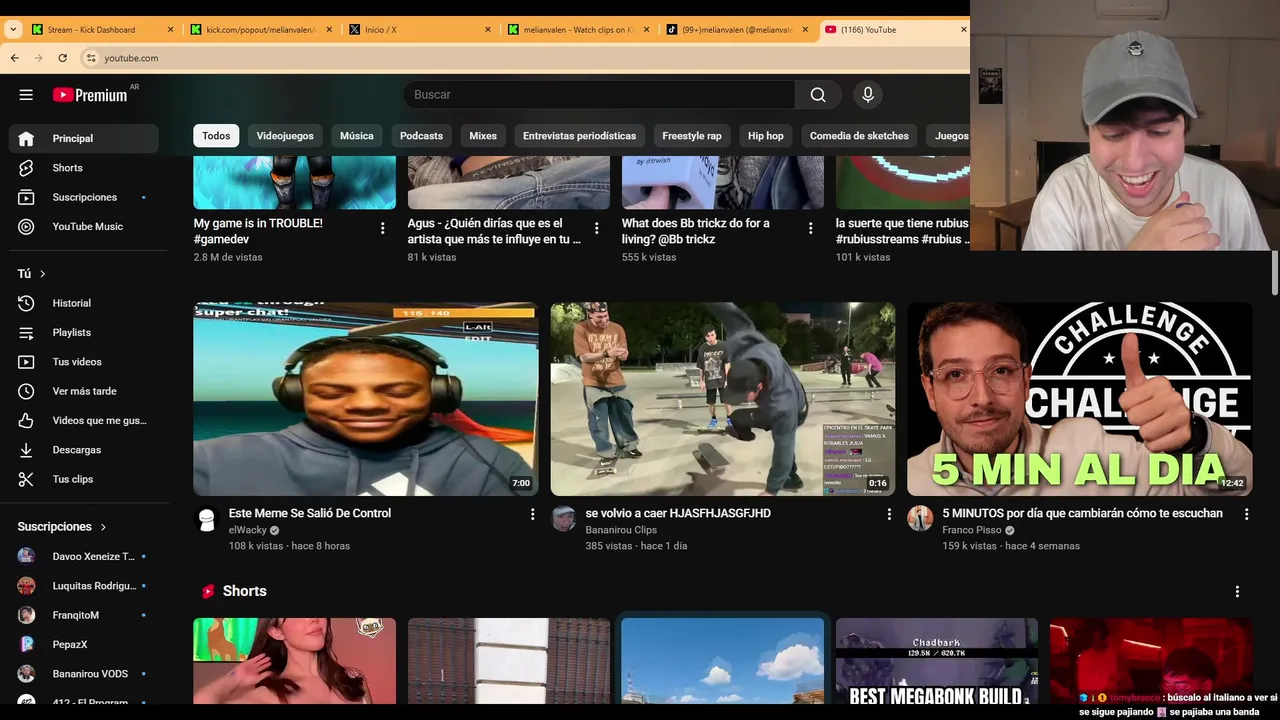Filter by Podcasts chip
Image resolution: width=1280 pixels, height=720 pixels.
point(421,136)
